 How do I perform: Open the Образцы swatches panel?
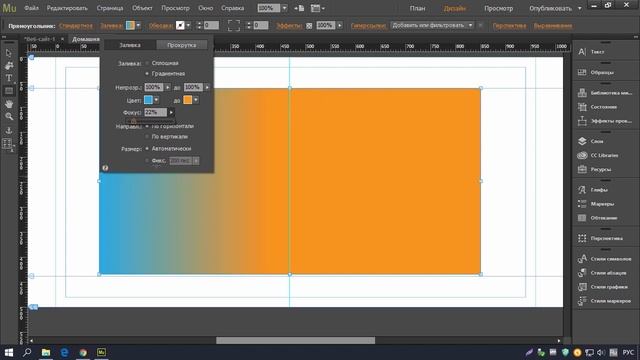tap(582, 72)
